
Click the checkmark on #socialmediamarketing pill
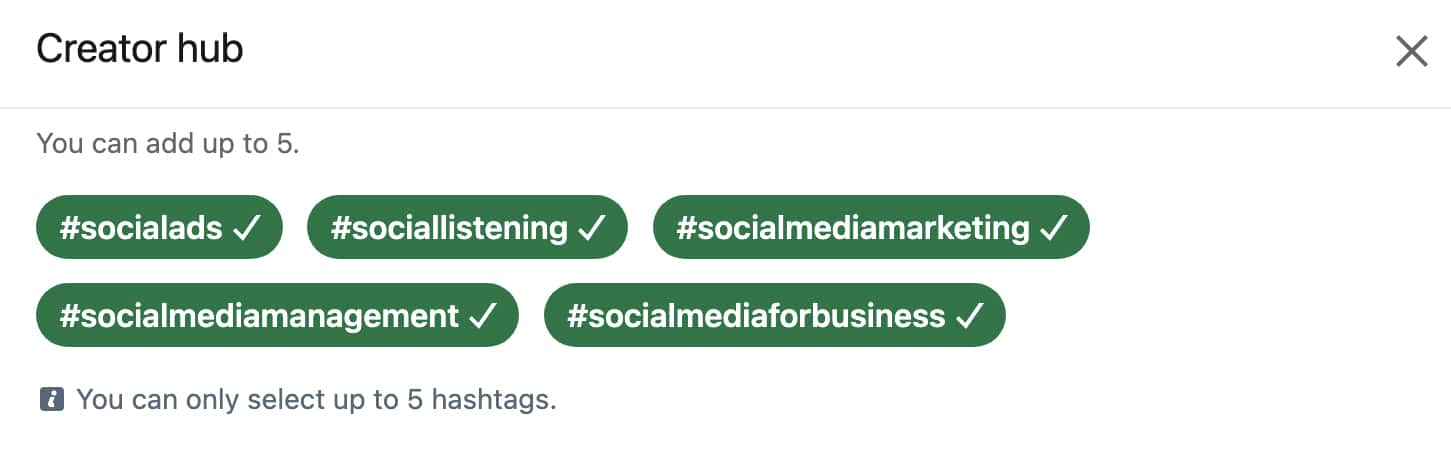1053,229
